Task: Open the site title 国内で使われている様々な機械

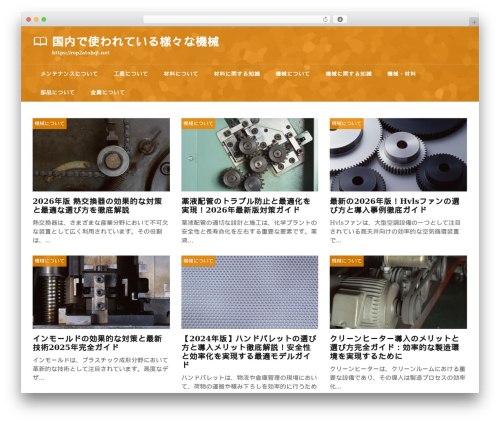Action: coord(135,42)
